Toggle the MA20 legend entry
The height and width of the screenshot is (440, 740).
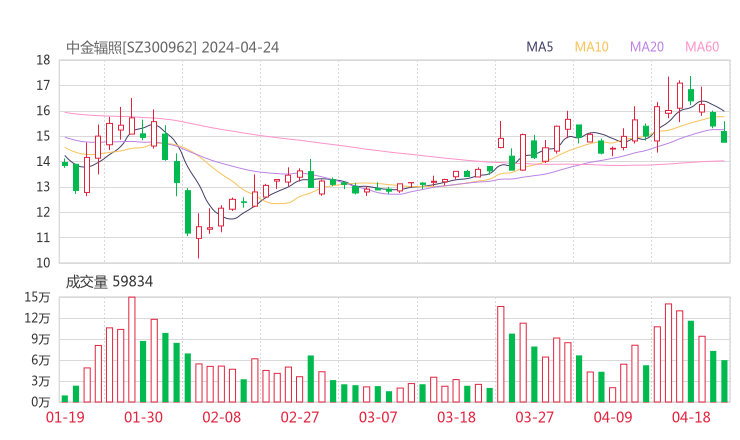click(x=647, y=47)
